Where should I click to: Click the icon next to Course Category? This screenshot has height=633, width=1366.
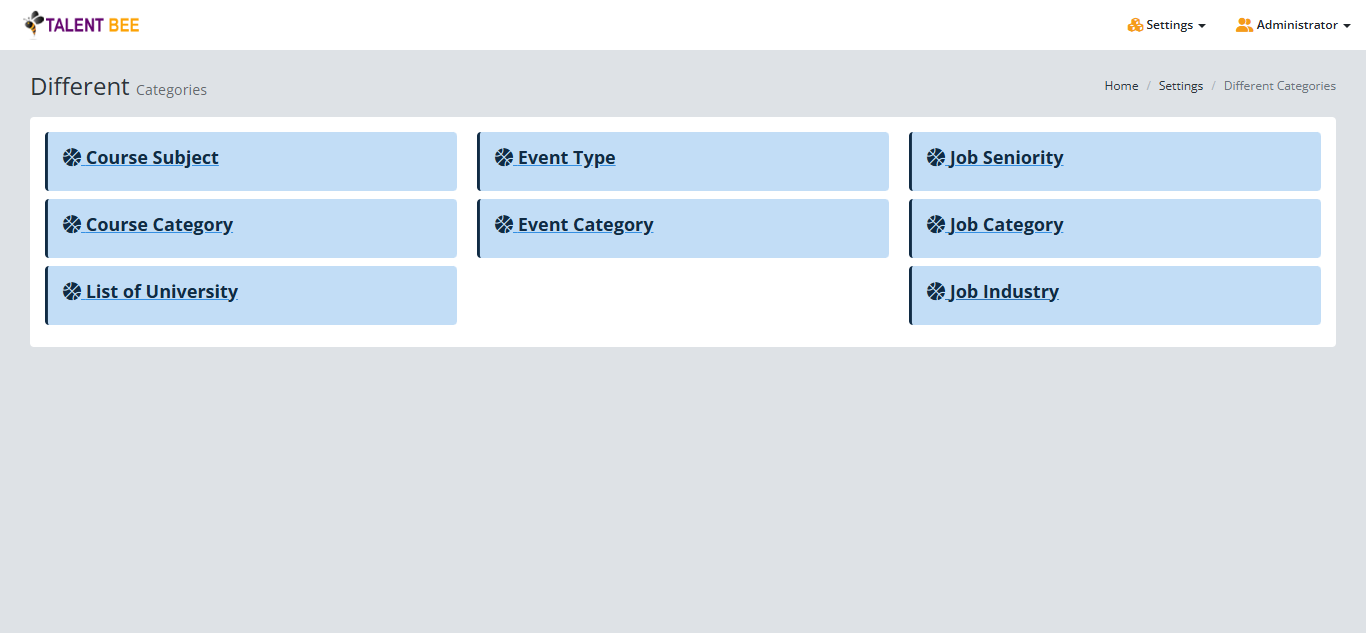click(x=71, y=223)
